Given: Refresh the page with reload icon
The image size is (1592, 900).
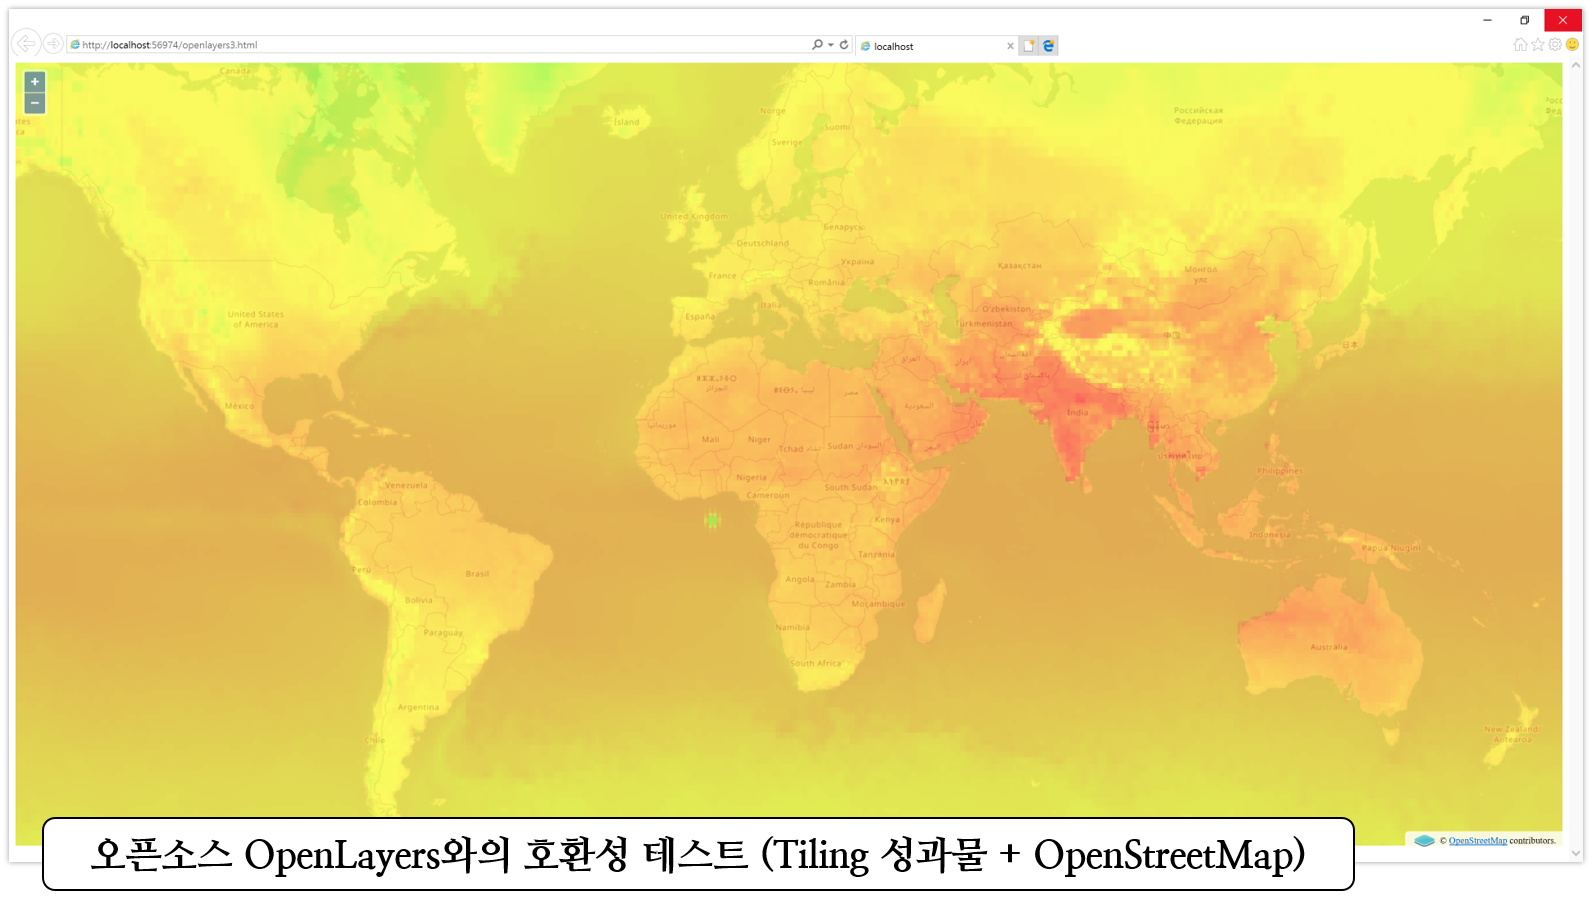Looking at the screenshot, I should click(x=844, y=45).
